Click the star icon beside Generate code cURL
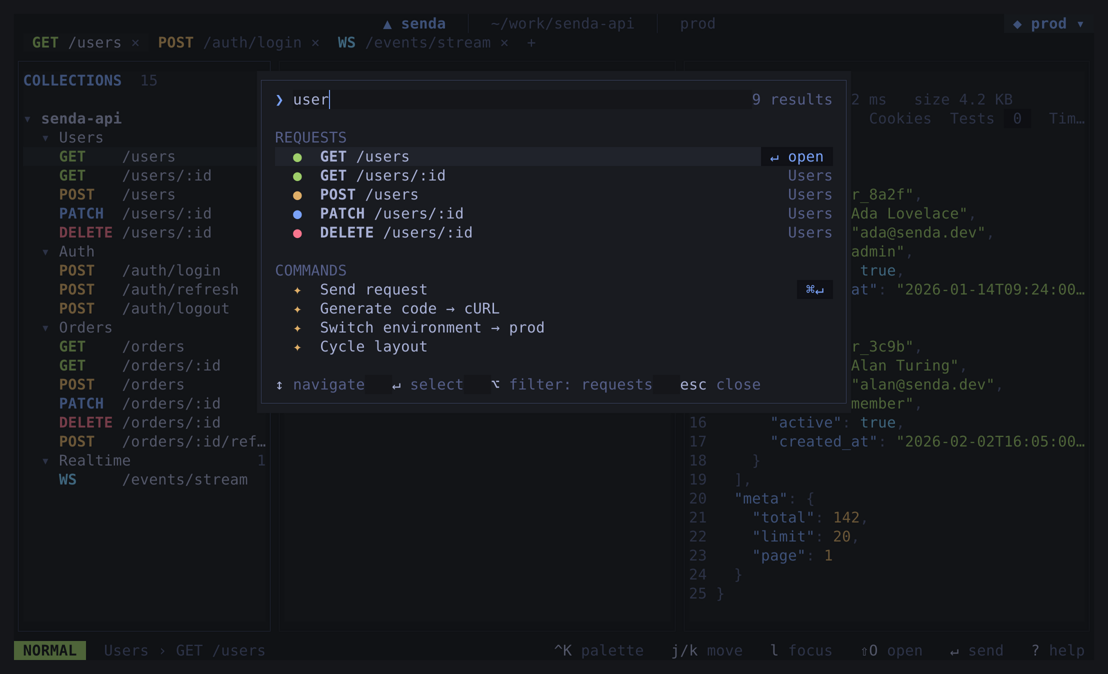The height and width of the screenshot is (674, 1108). [x=297, y=309]
